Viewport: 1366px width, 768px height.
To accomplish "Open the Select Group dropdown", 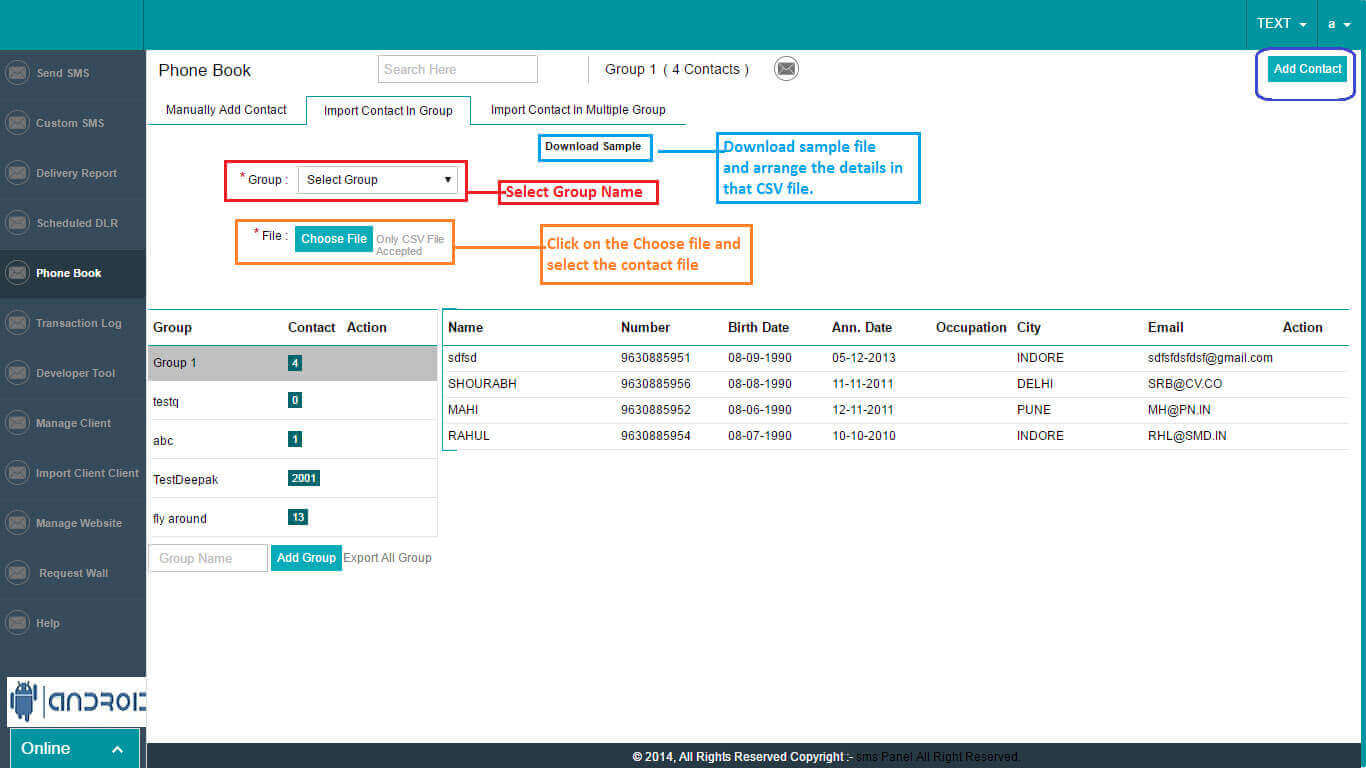I will [377, 180].
